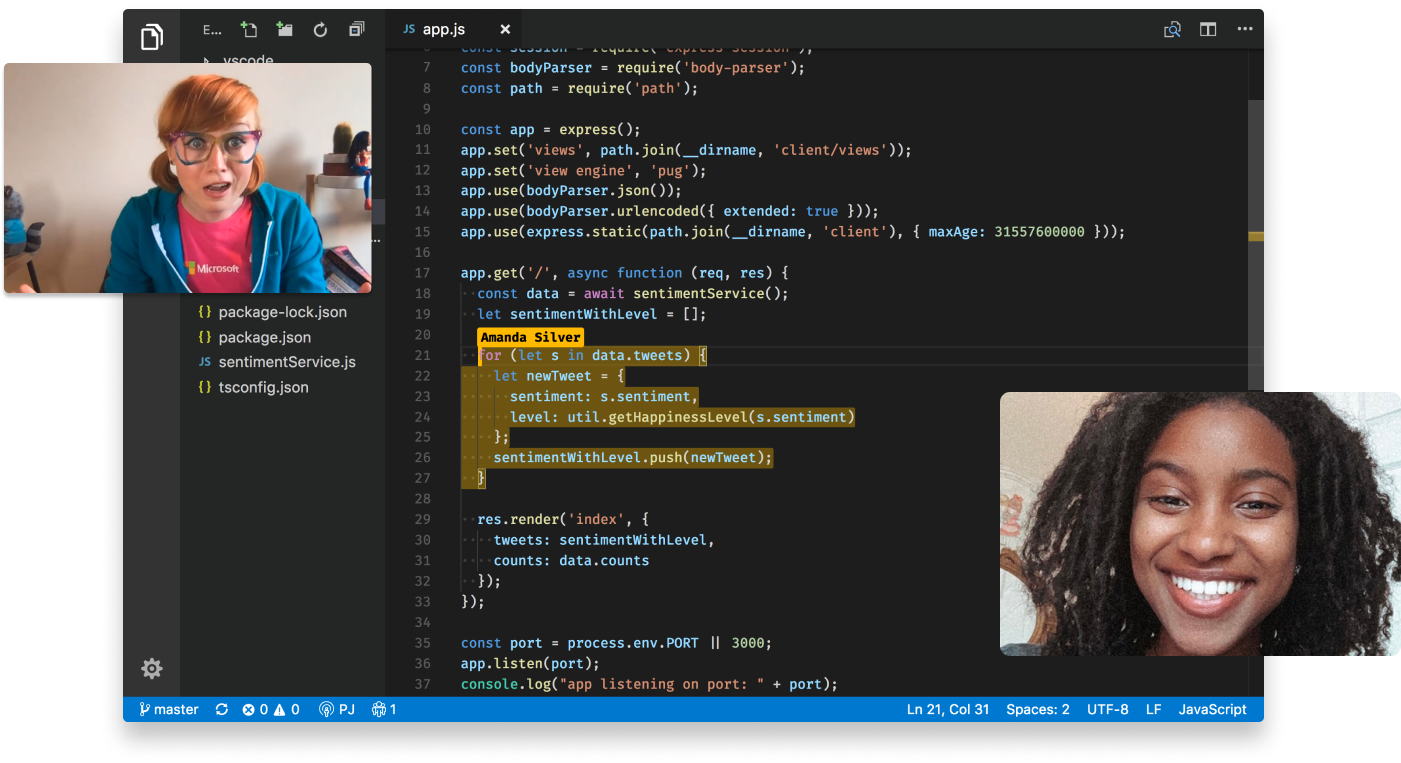
Task: Place the cursor on 'const app = express();'
Action: [x=550, y=129]
